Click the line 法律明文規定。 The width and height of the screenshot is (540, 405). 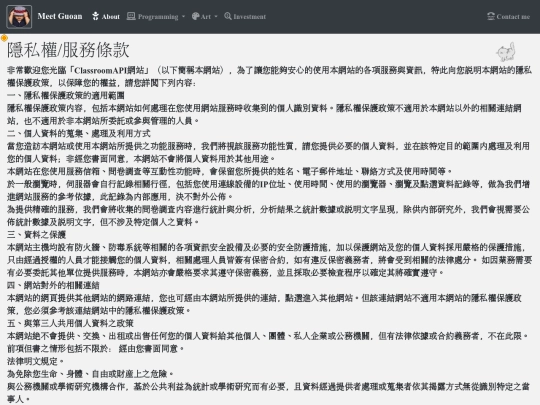tap(35, 361)
